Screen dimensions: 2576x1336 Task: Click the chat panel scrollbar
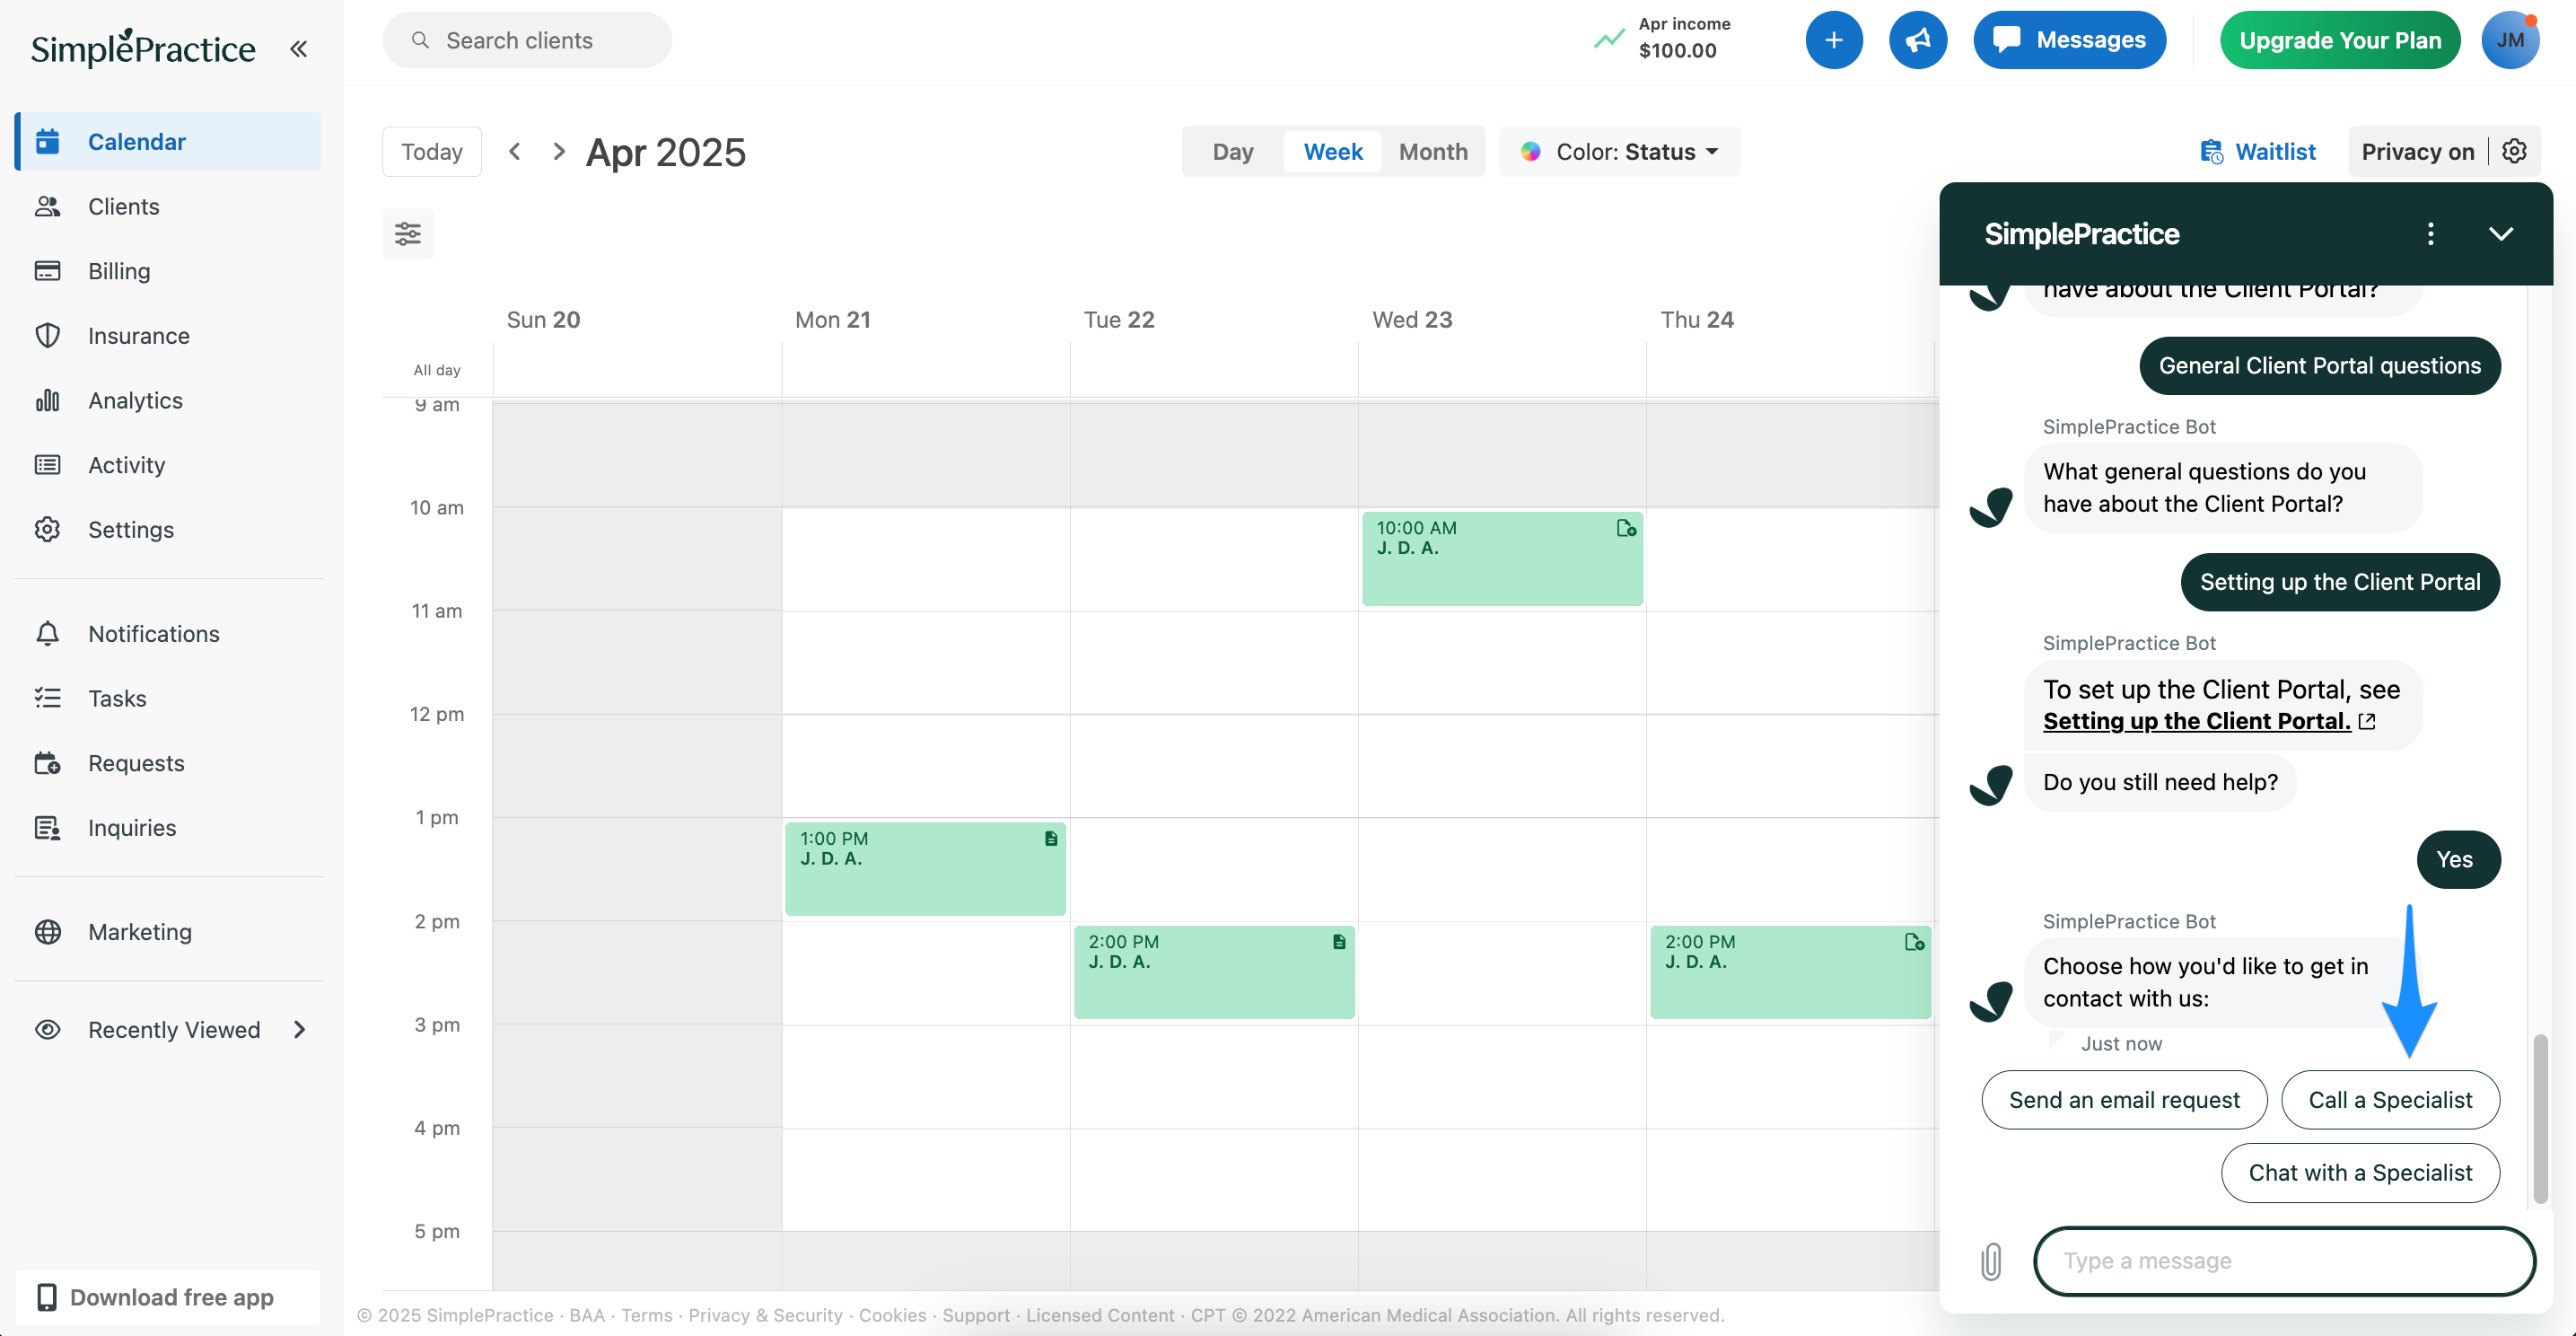[2539, 1118]
